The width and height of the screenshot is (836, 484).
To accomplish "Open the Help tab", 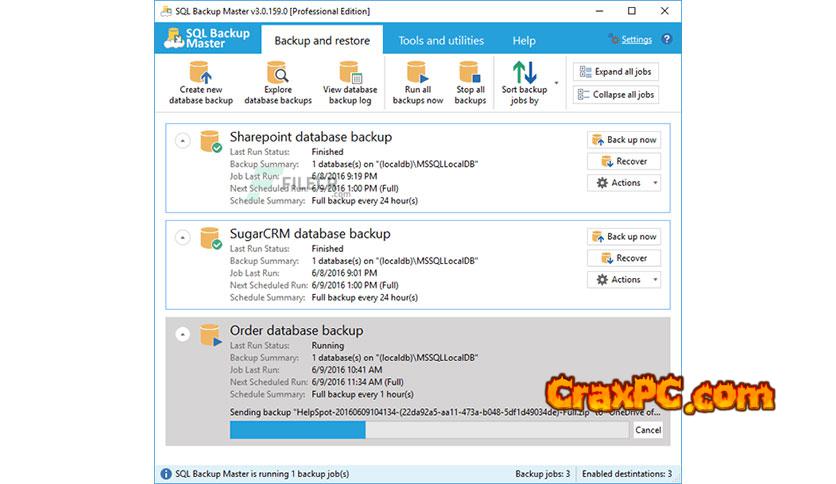I will click(524, 41).
